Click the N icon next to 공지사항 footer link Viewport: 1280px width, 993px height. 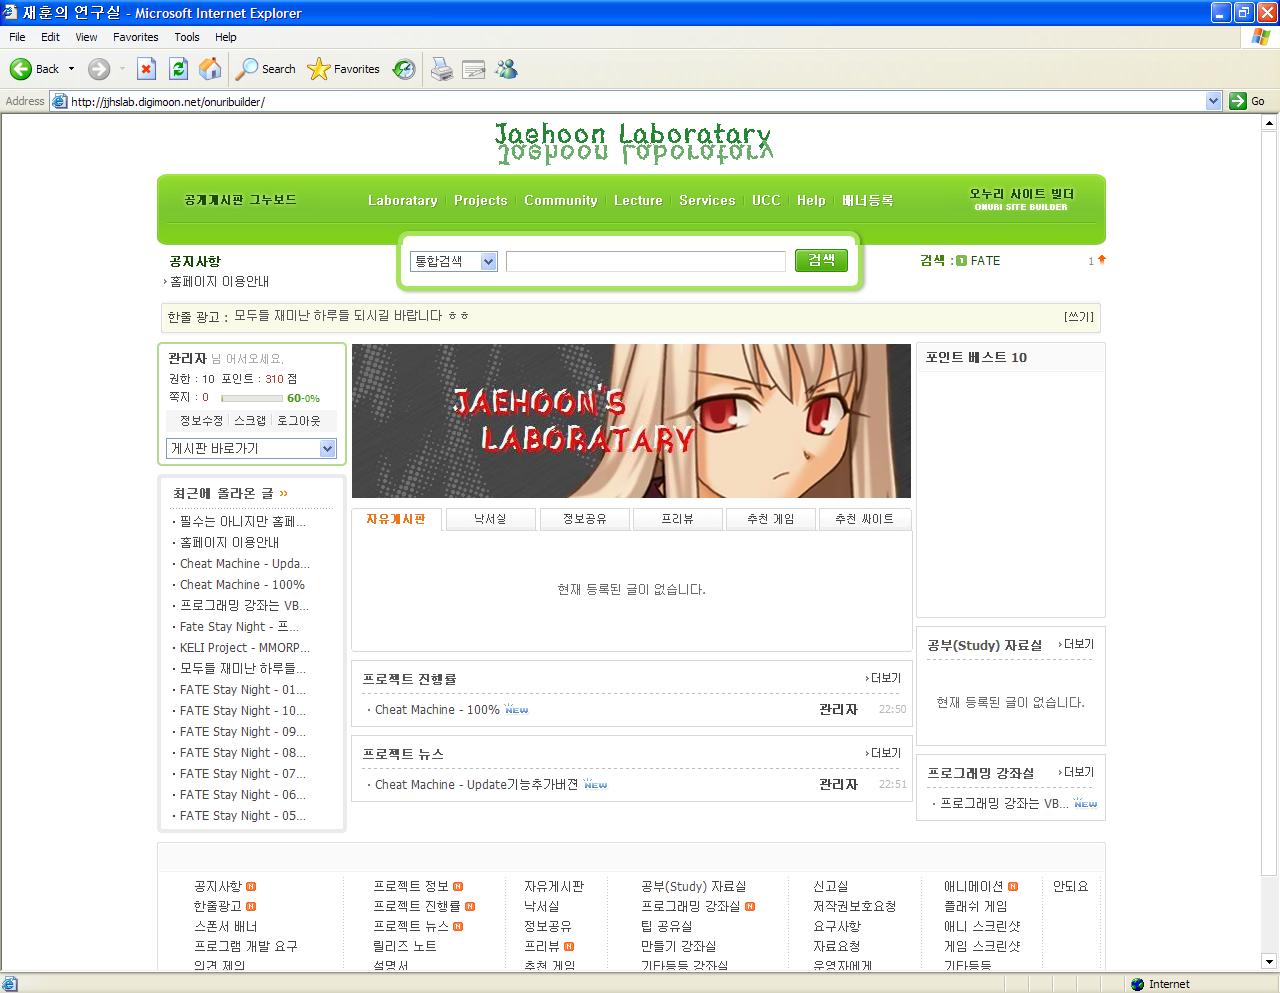[251, 887]
